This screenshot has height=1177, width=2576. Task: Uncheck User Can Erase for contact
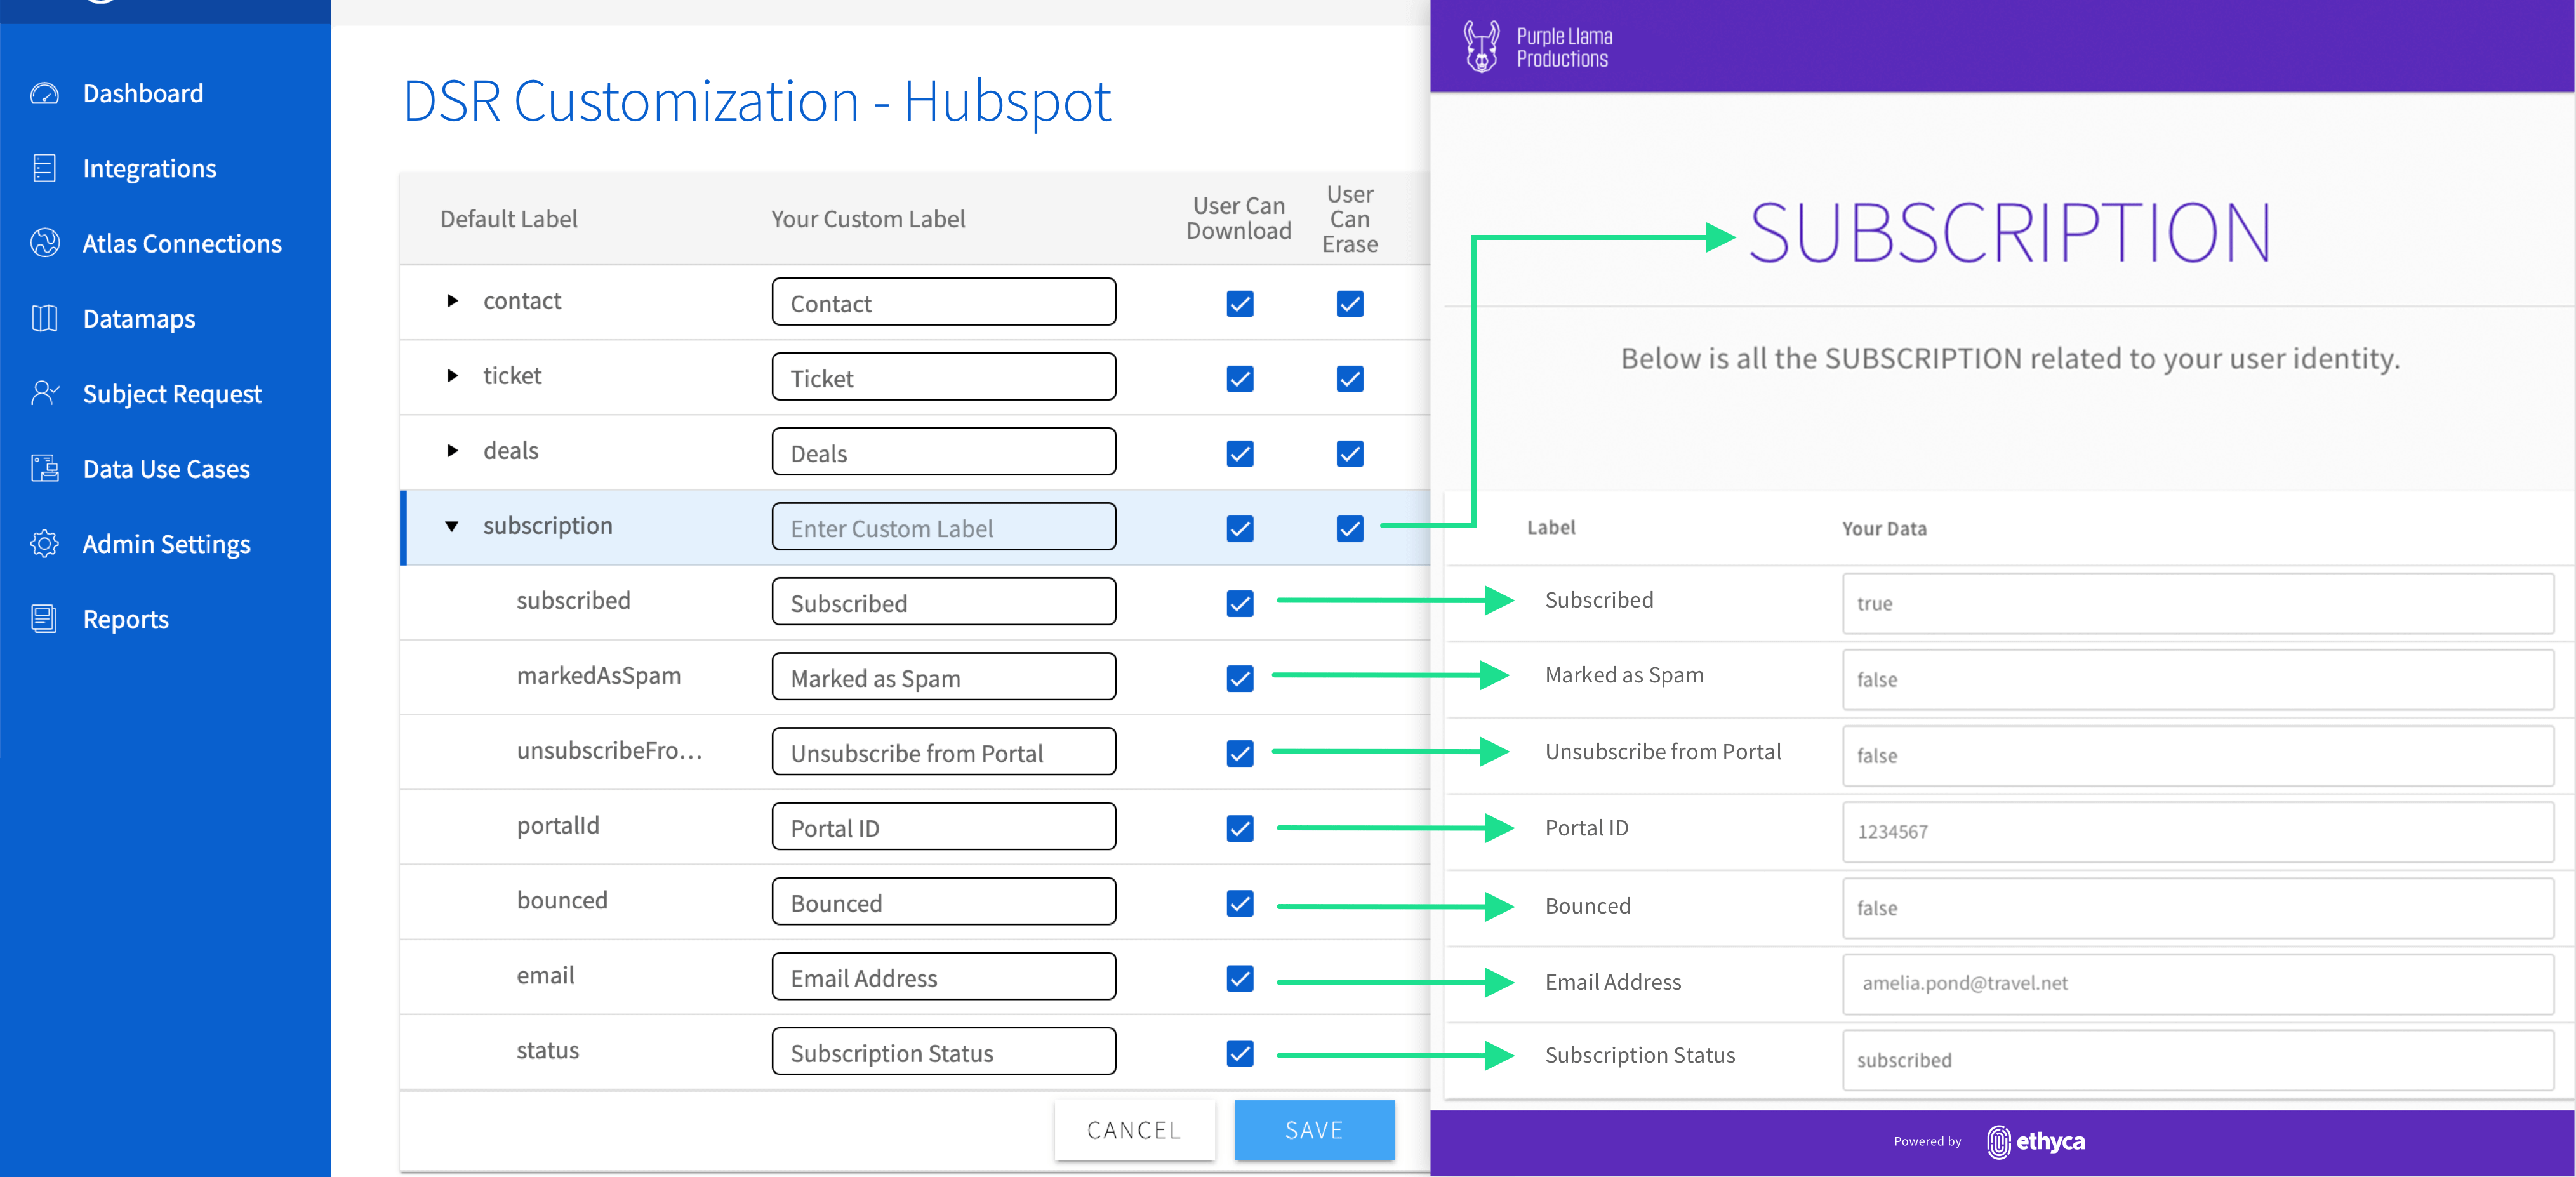coord(1349,304)
